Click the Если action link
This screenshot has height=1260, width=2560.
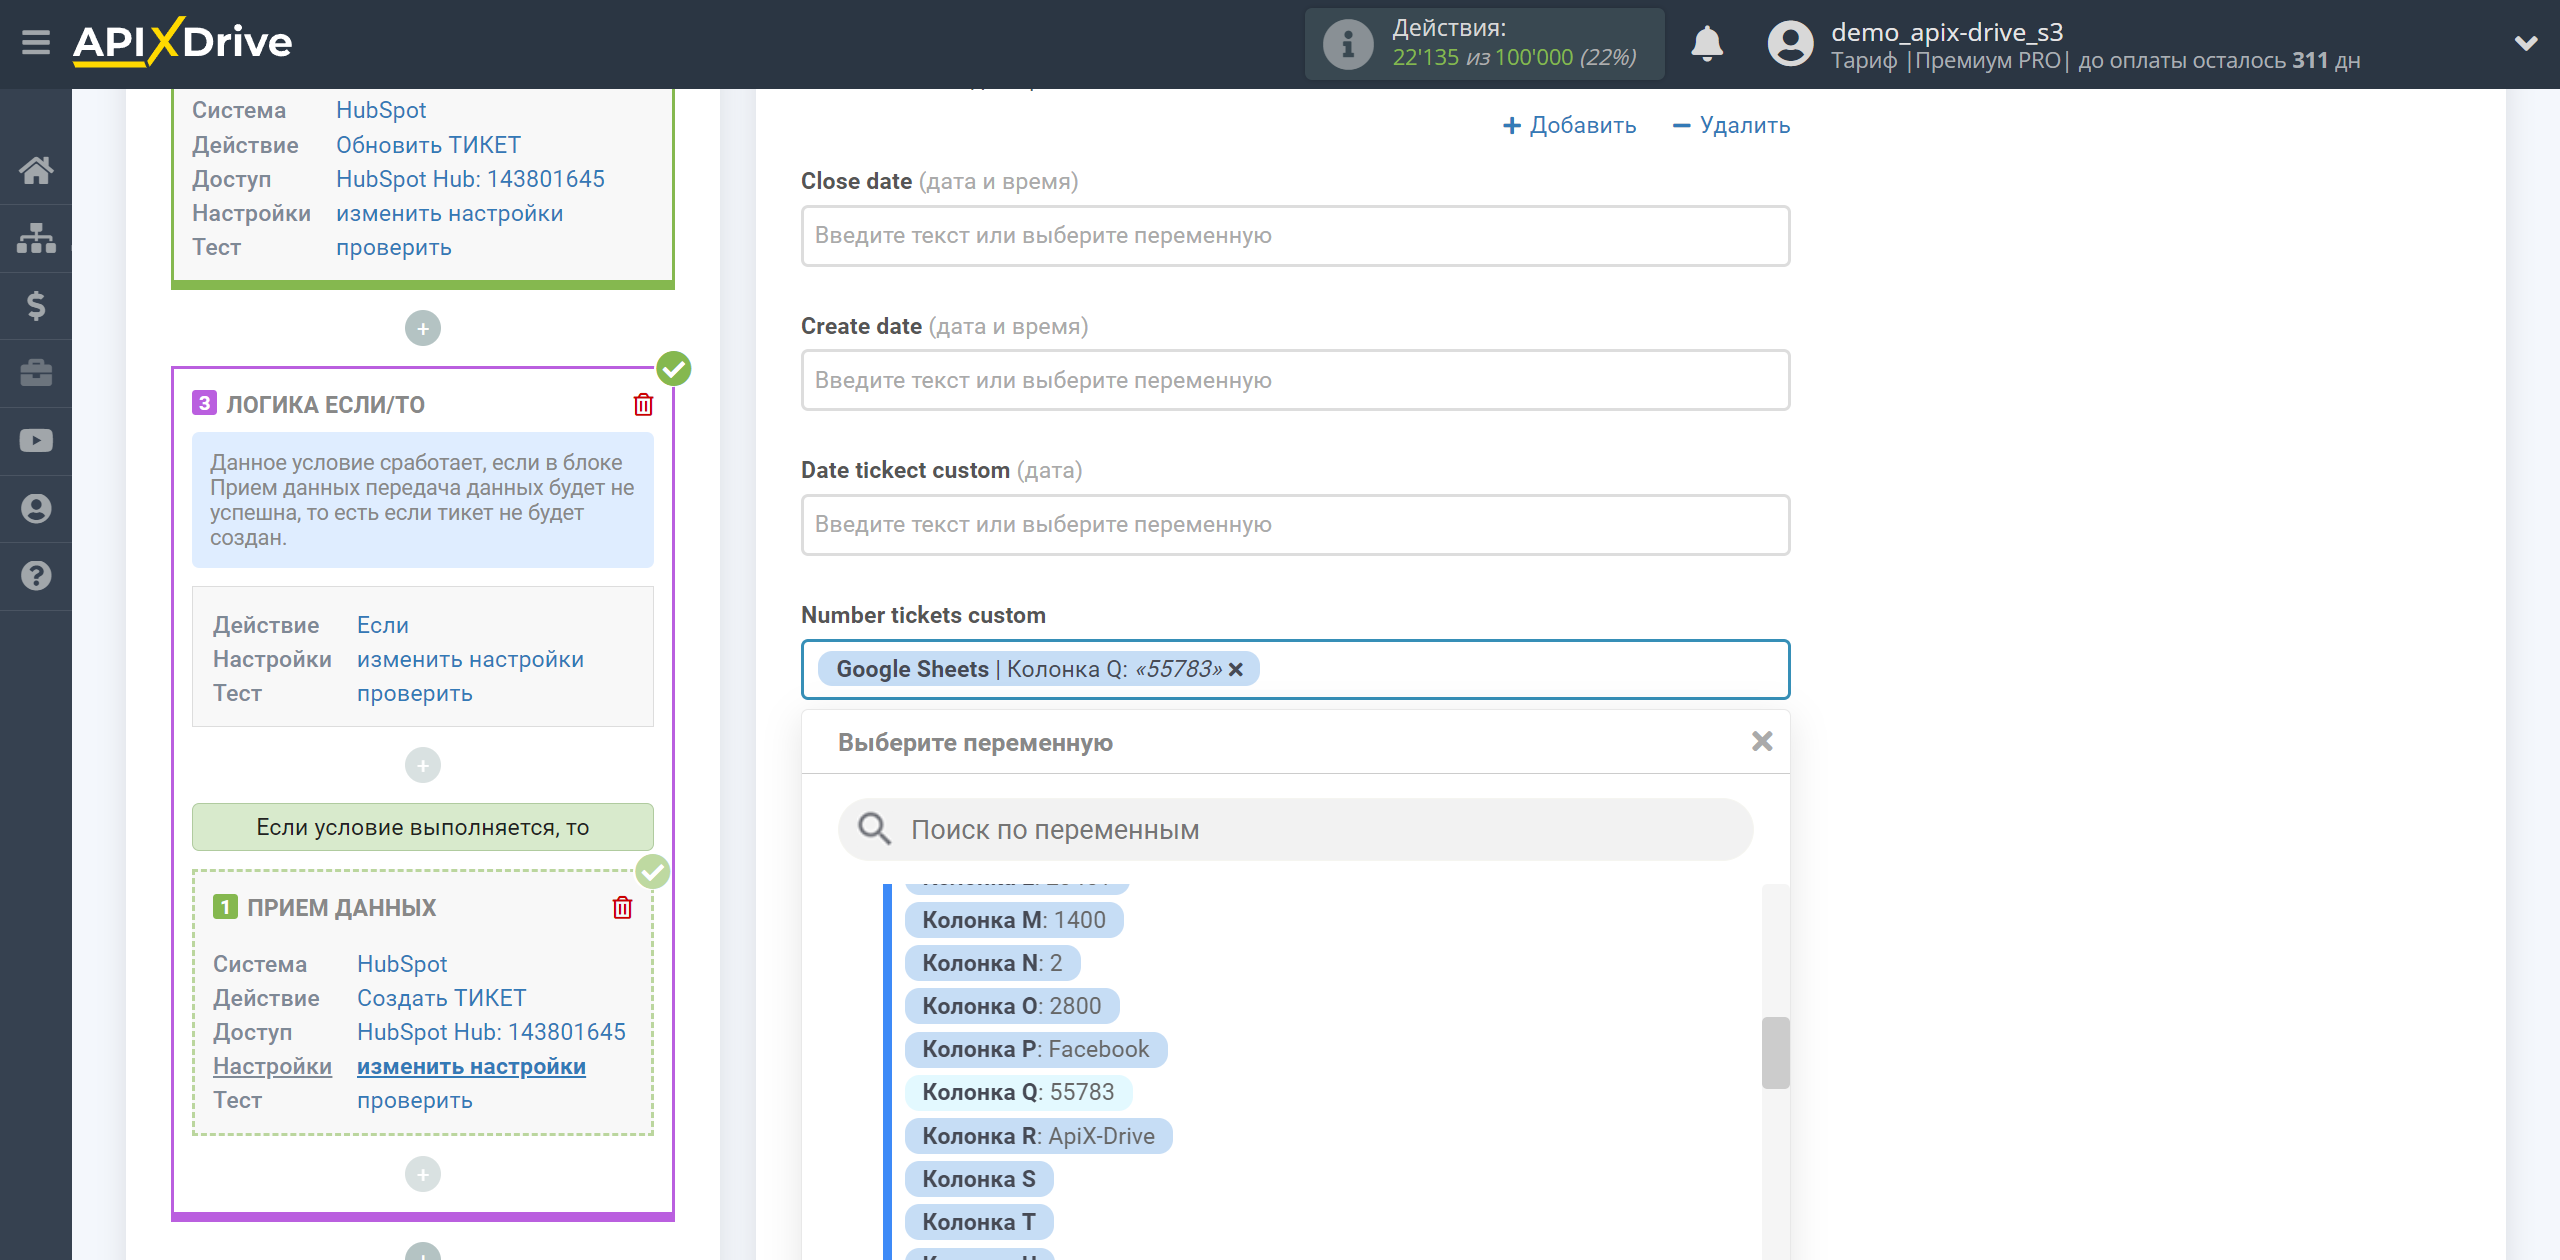383,625
